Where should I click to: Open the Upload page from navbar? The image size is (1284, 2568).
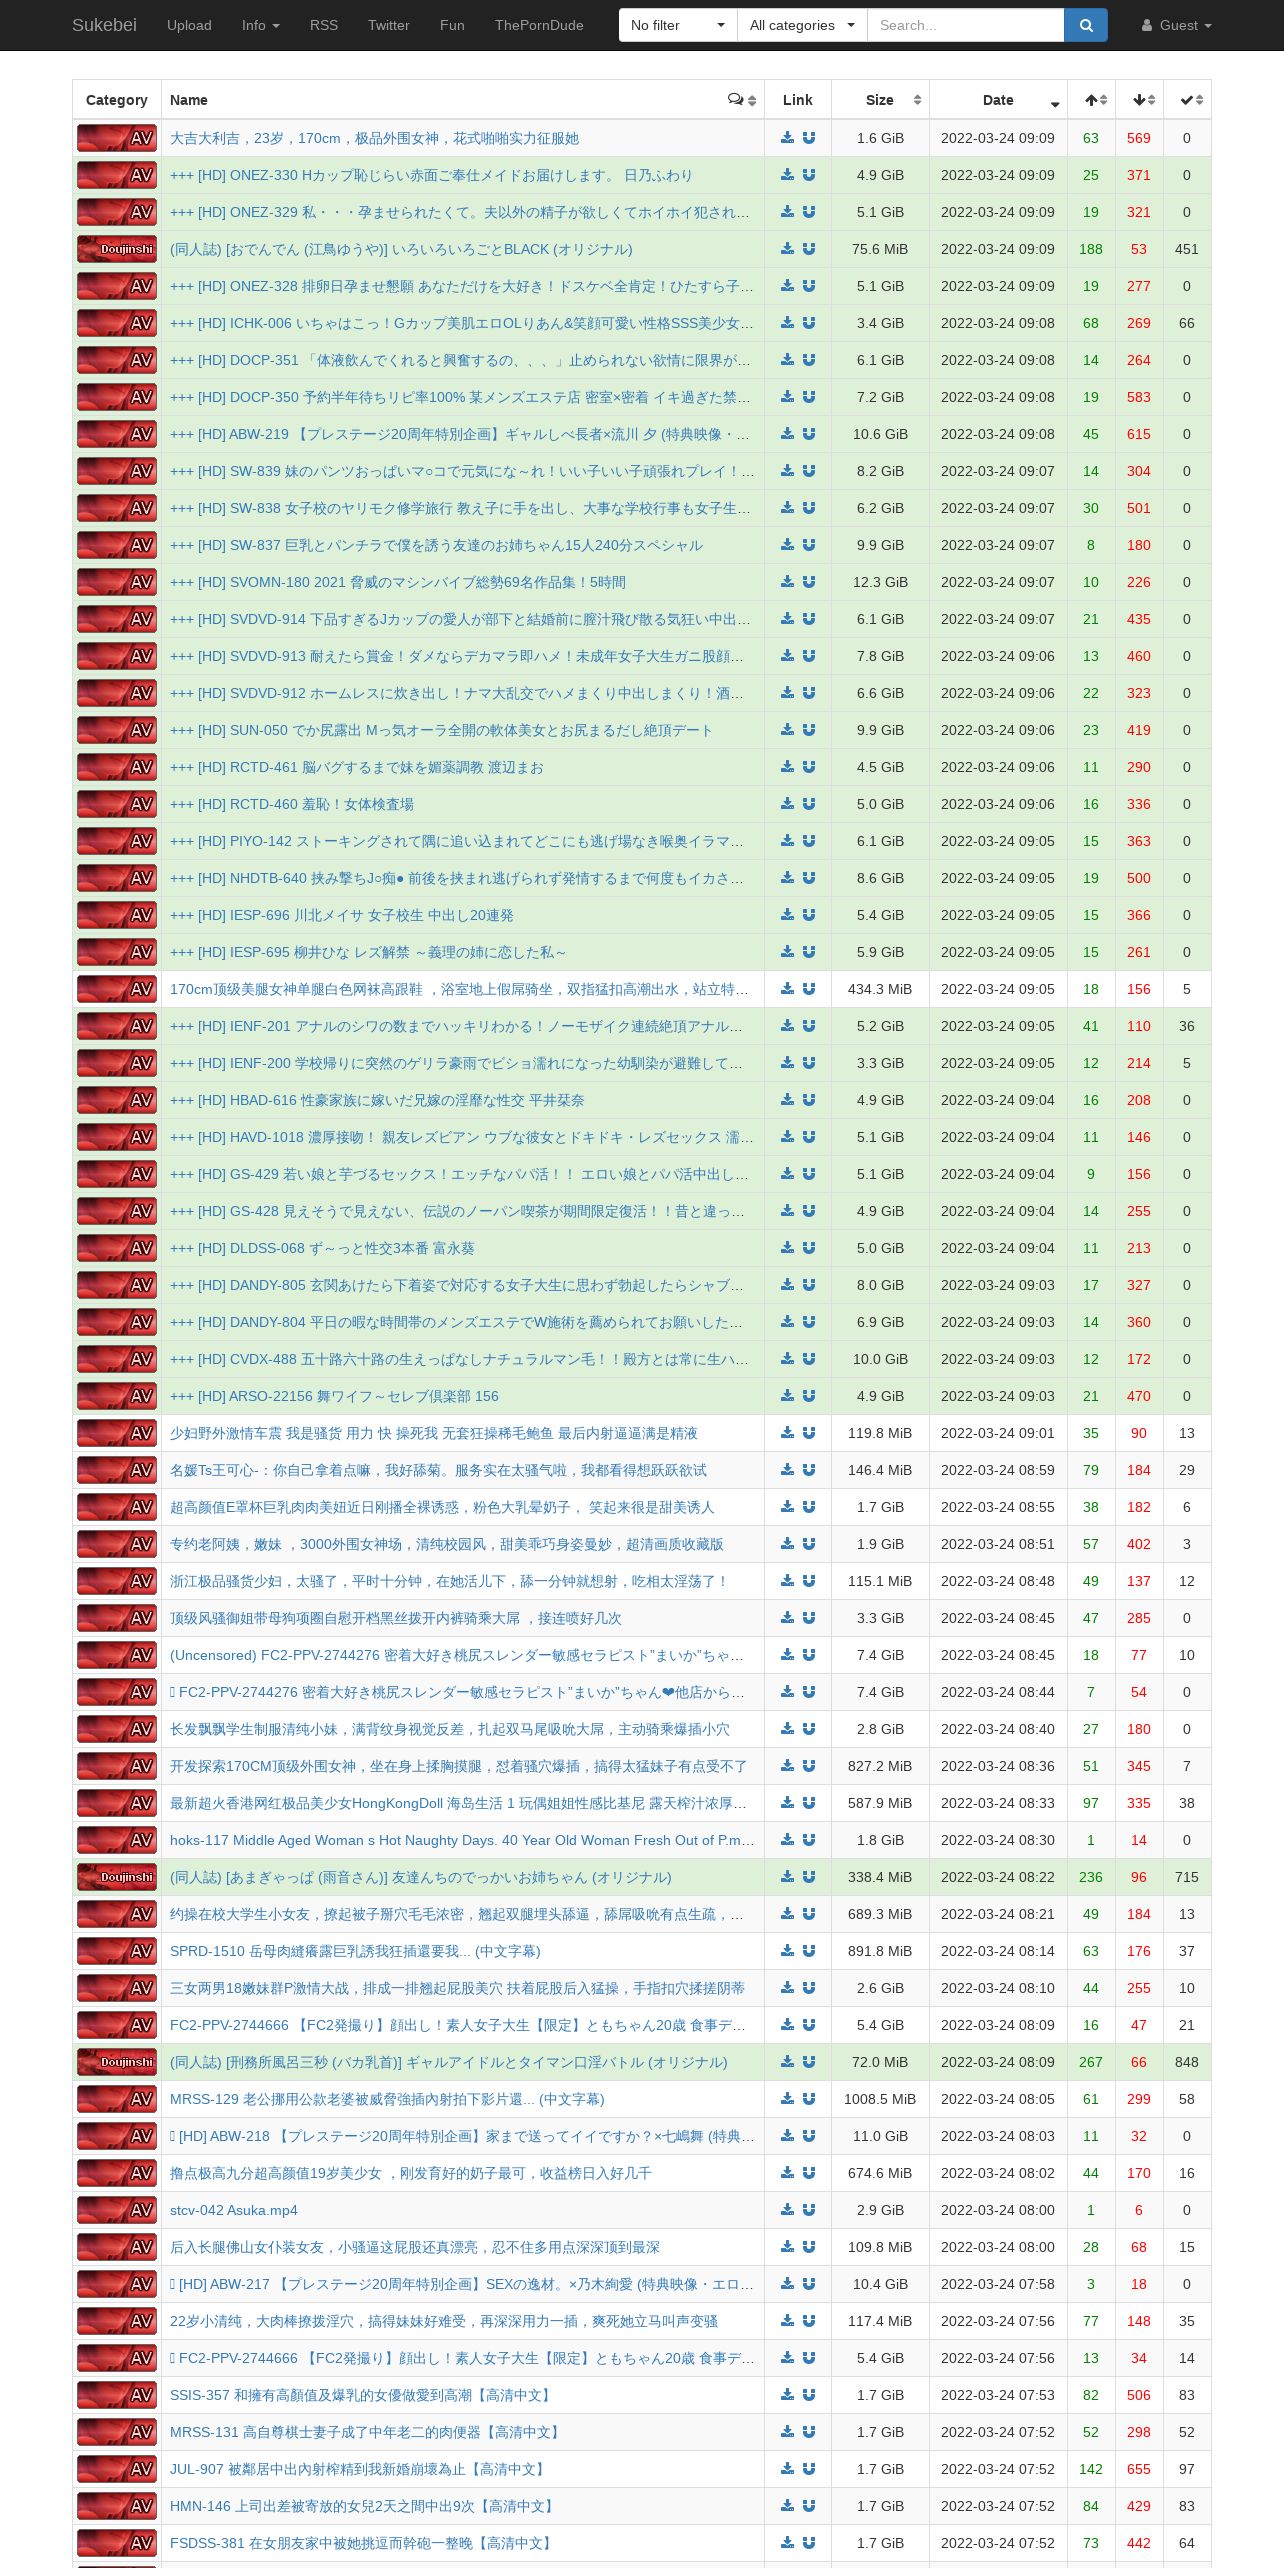(x=189, y=25)
